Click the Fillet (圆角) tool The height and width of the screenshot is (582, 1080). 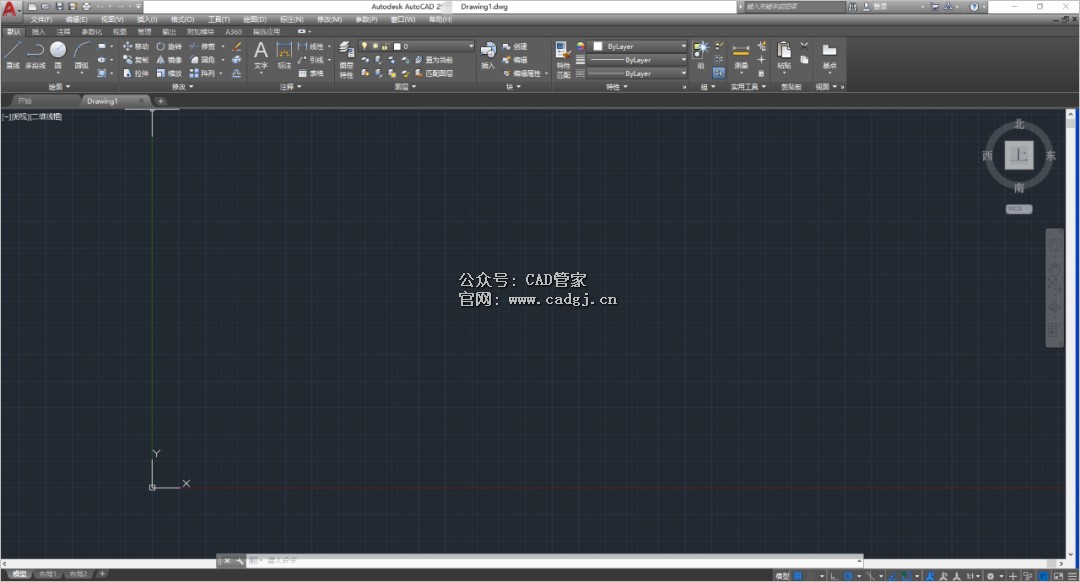point(202,60)
